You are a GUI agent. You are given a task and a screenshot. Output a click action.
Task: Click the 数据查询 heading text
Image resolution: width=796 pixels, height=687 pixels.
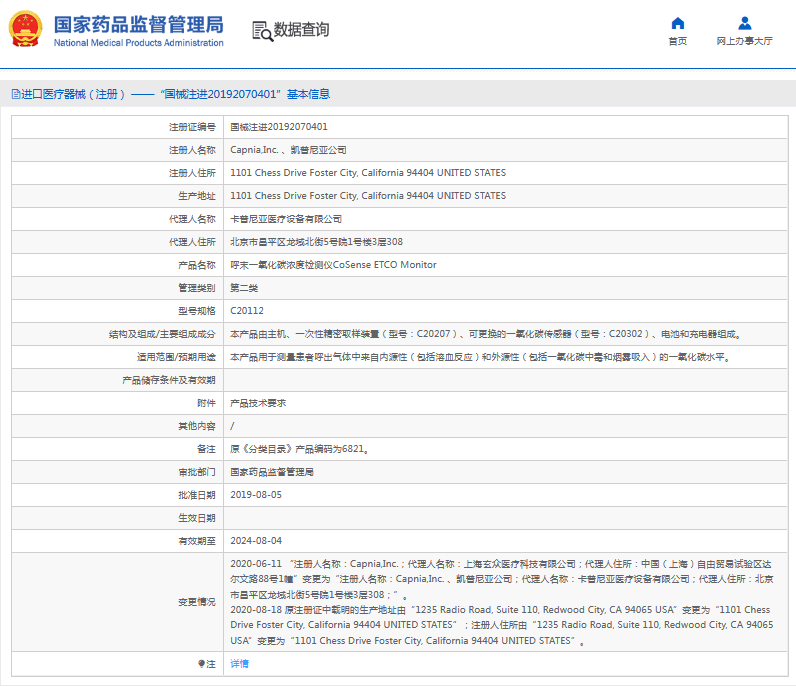coord(301,30)
